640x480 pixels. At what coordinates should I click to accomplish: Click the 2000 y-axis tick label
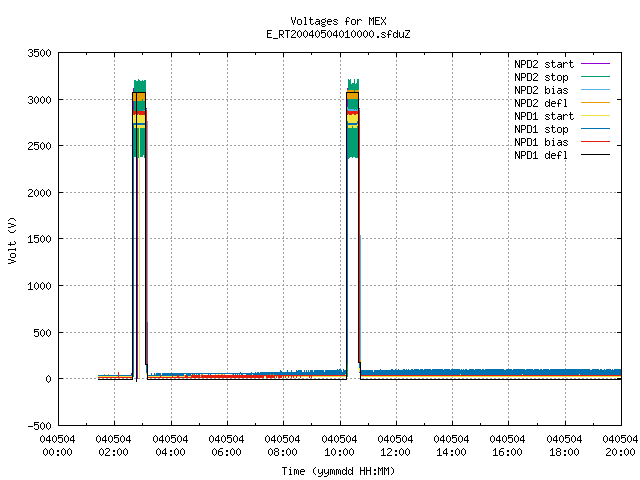click(39, 193)
